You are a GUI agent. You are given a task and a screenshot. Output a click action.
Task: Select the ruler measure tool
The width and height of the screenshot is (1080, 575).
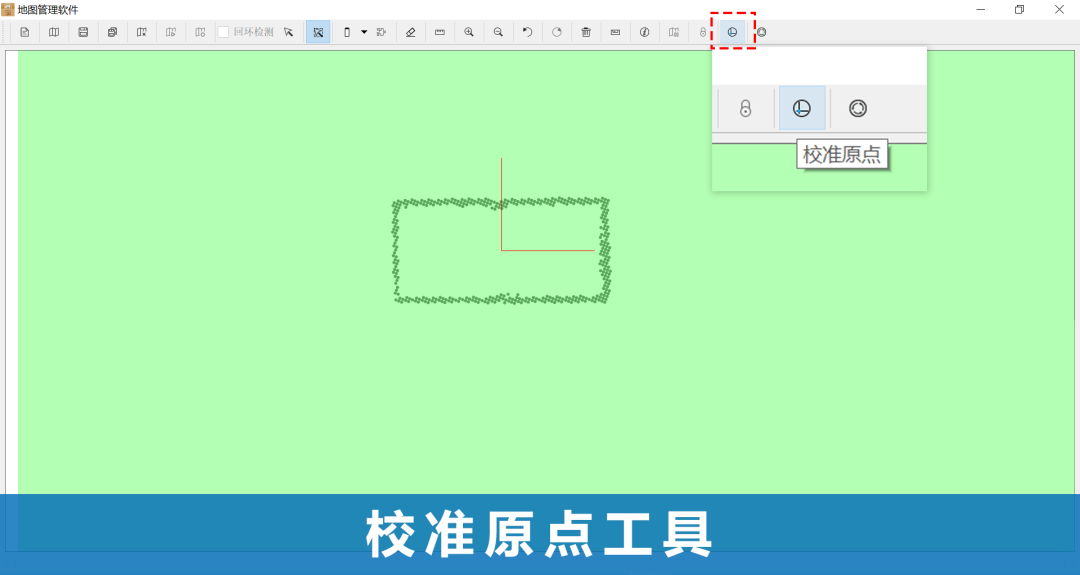(440, 32)
